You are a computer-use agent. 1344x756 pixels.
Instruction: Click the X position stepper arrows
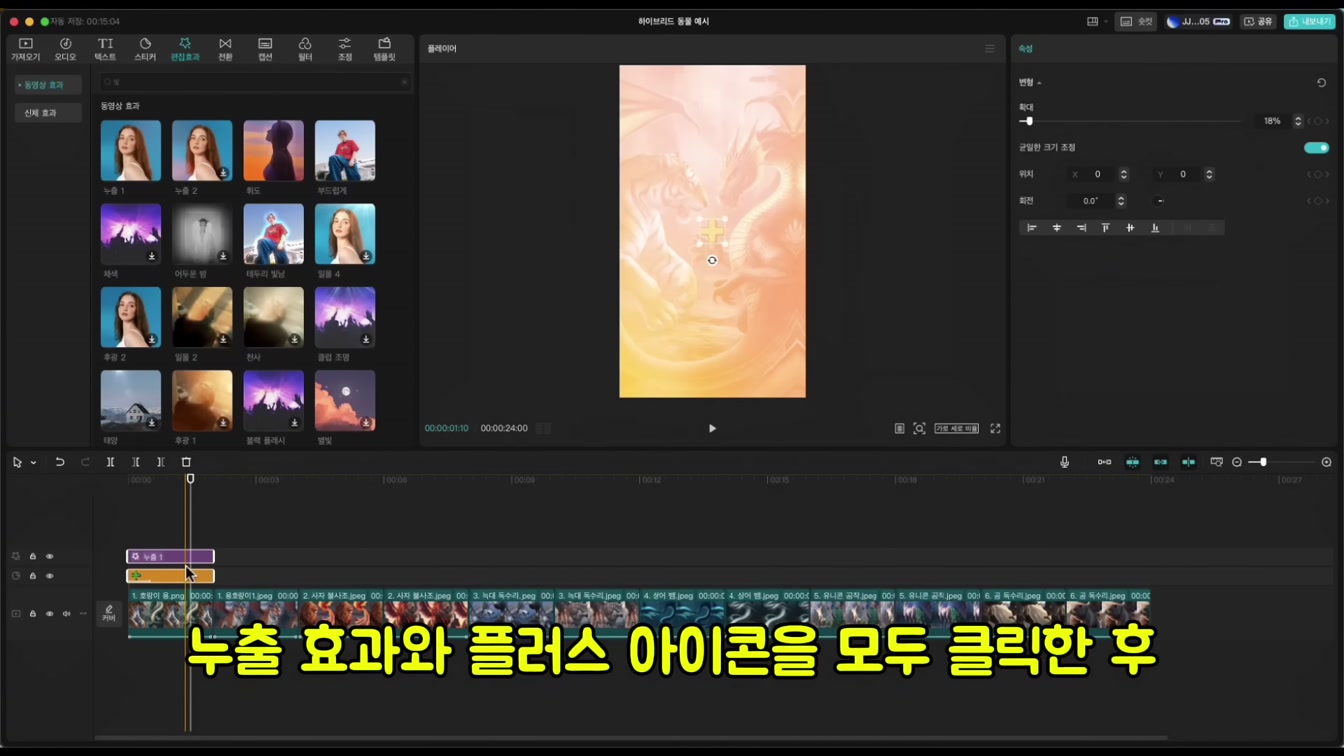[x=1124, y=174]
